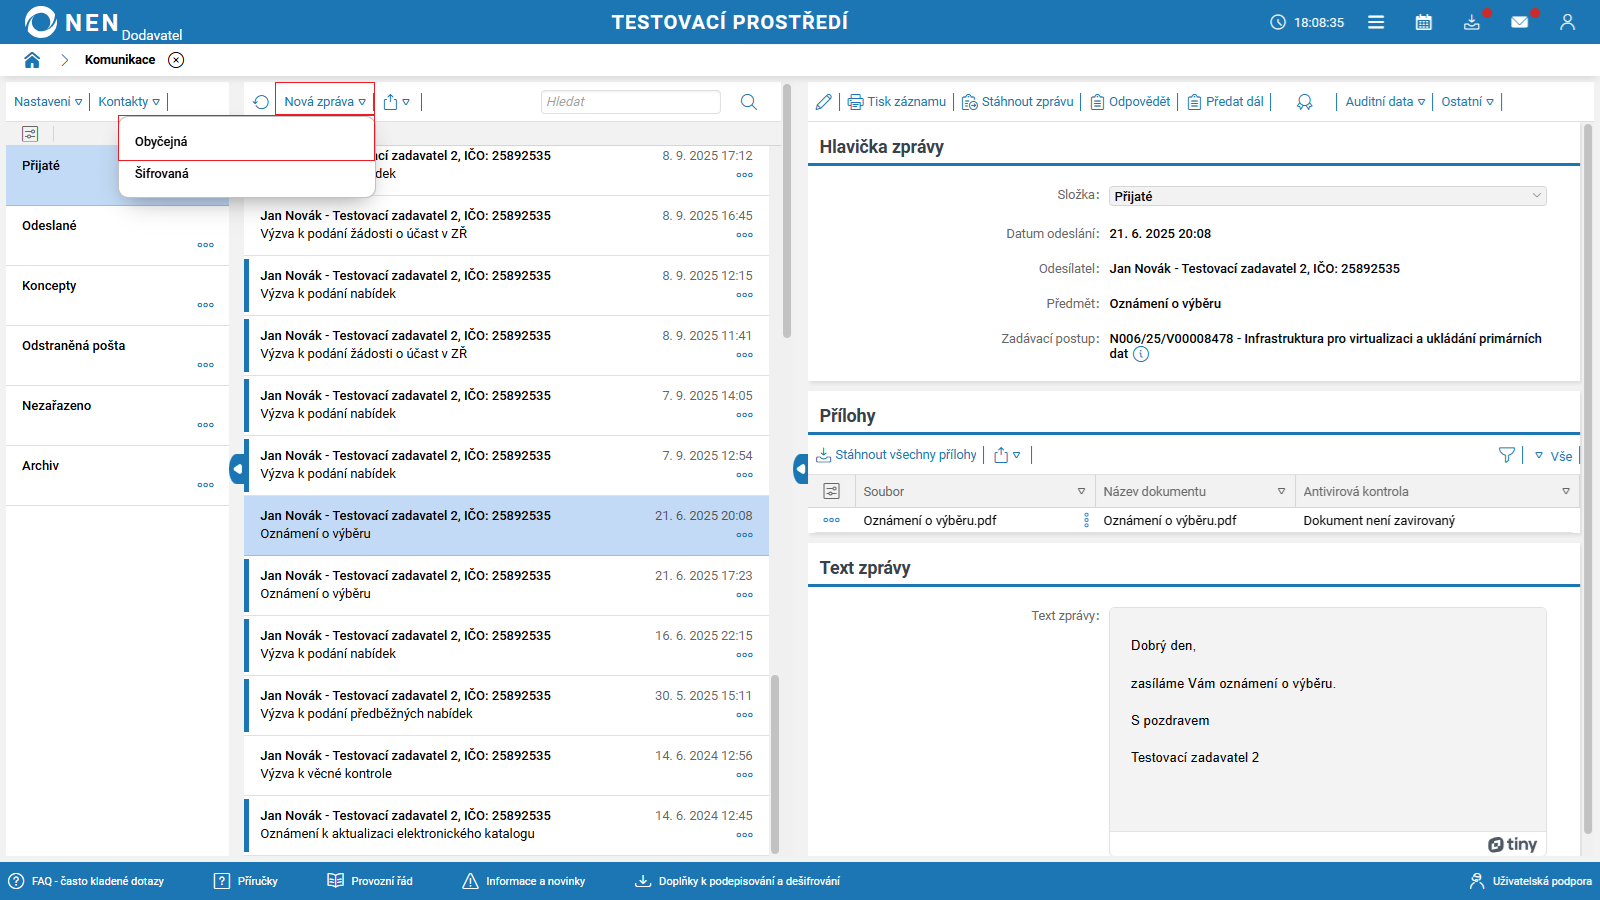Open the mail envelope notifications

point(1520,22)
